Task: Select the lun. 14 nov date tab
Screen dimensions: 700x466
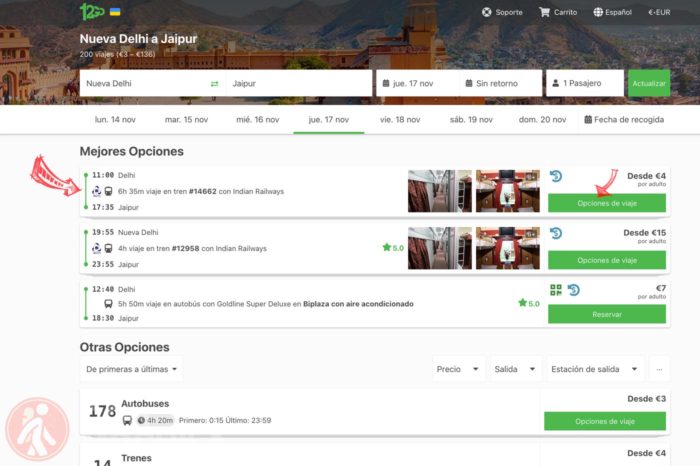Action: coord(115,120)
